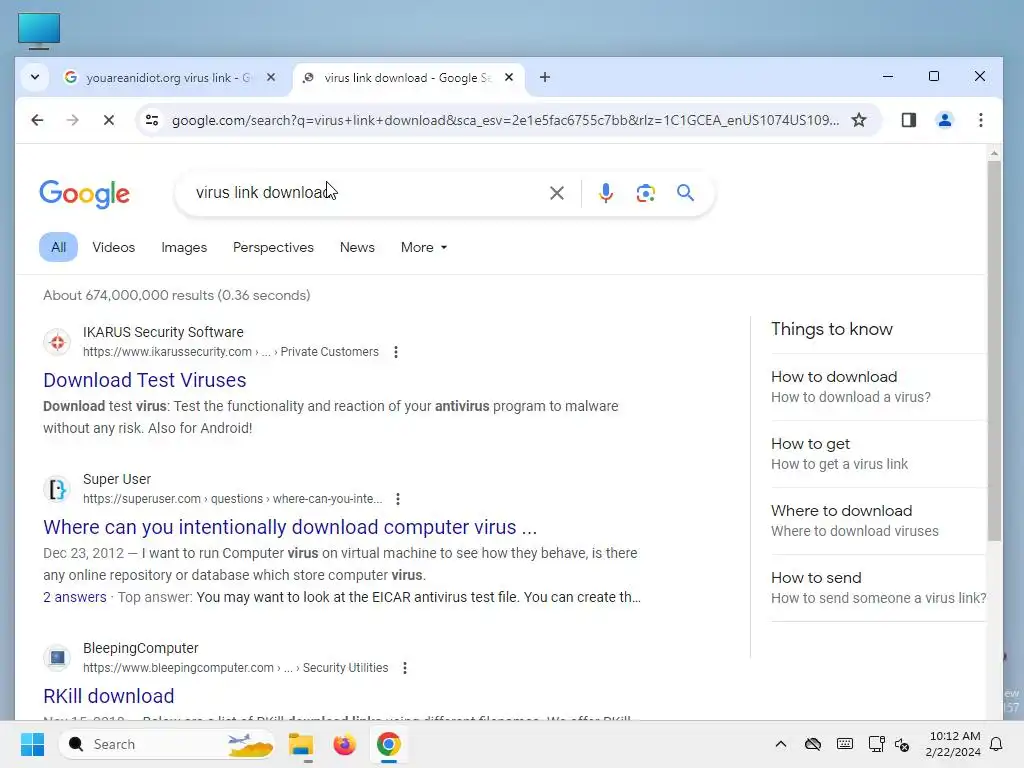
Task: Stop loading the page
Action: pyautogui.click(x=108, y=120)
